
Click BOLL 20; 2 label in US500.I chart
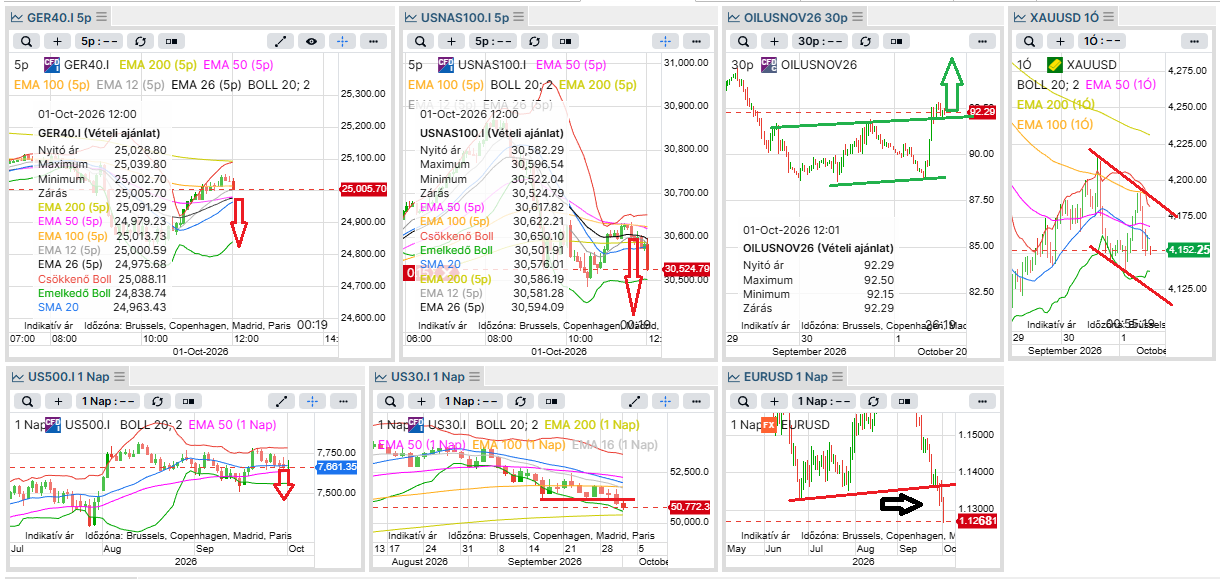point(150,424)
